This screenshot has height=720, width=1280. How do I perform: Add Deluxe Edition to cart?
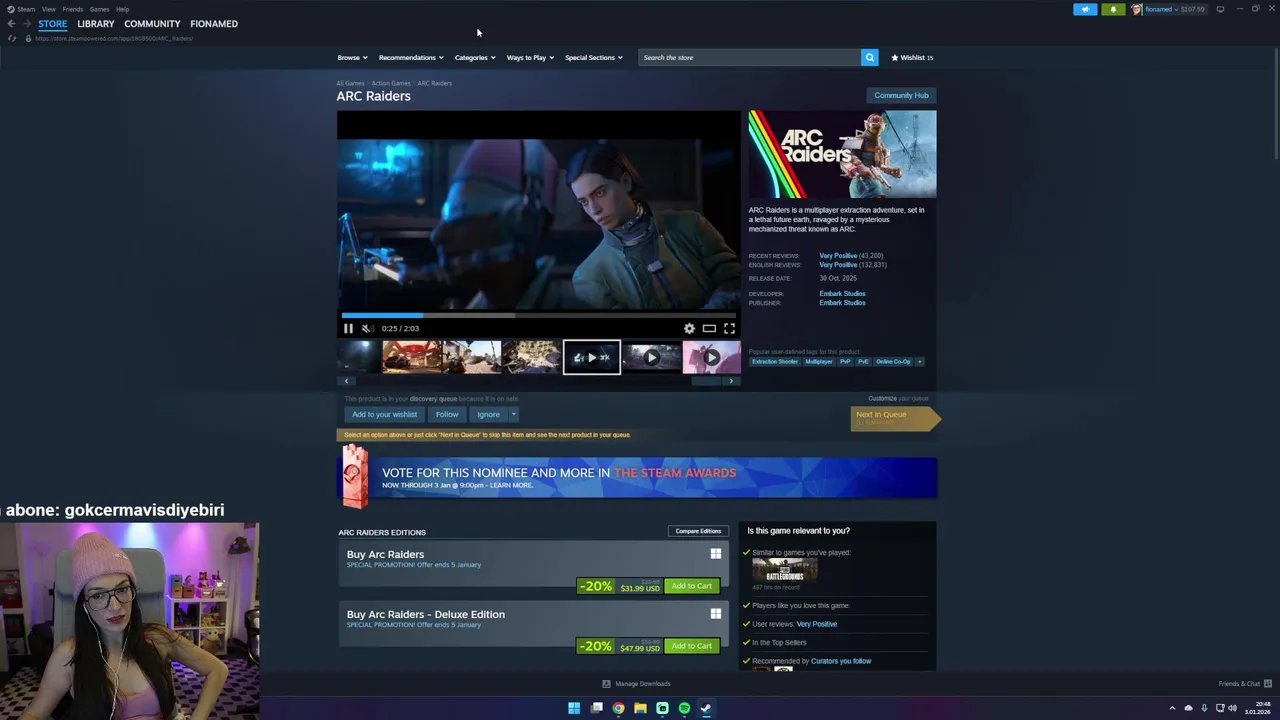pos(692,646)
